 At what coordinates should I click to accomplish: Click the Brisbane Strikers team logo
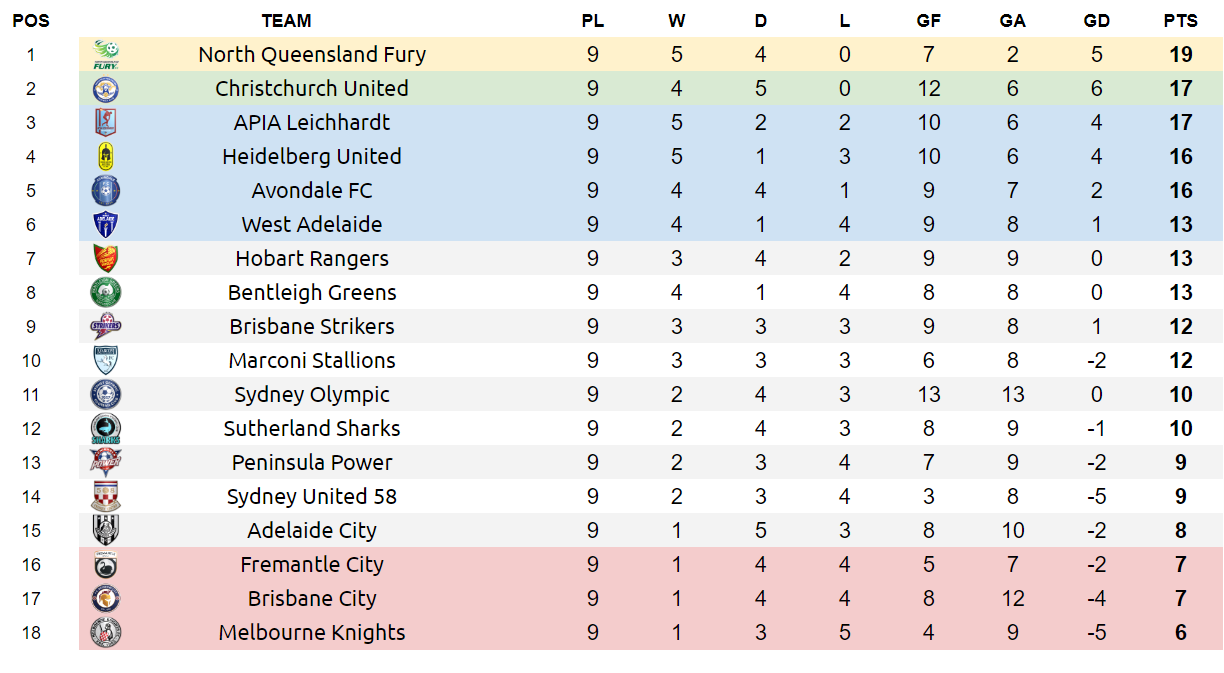pos(105,327)
